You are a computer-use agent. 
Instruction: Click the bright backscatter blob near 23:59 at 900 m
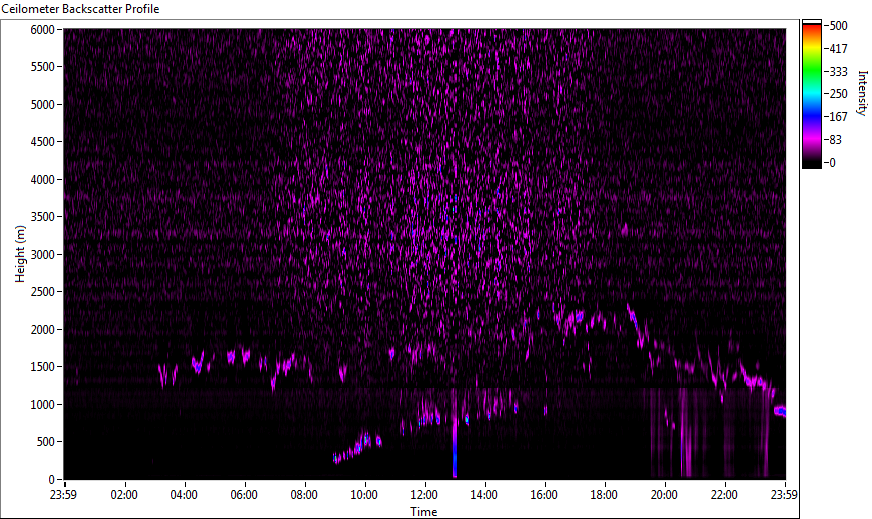pos(780,411)
